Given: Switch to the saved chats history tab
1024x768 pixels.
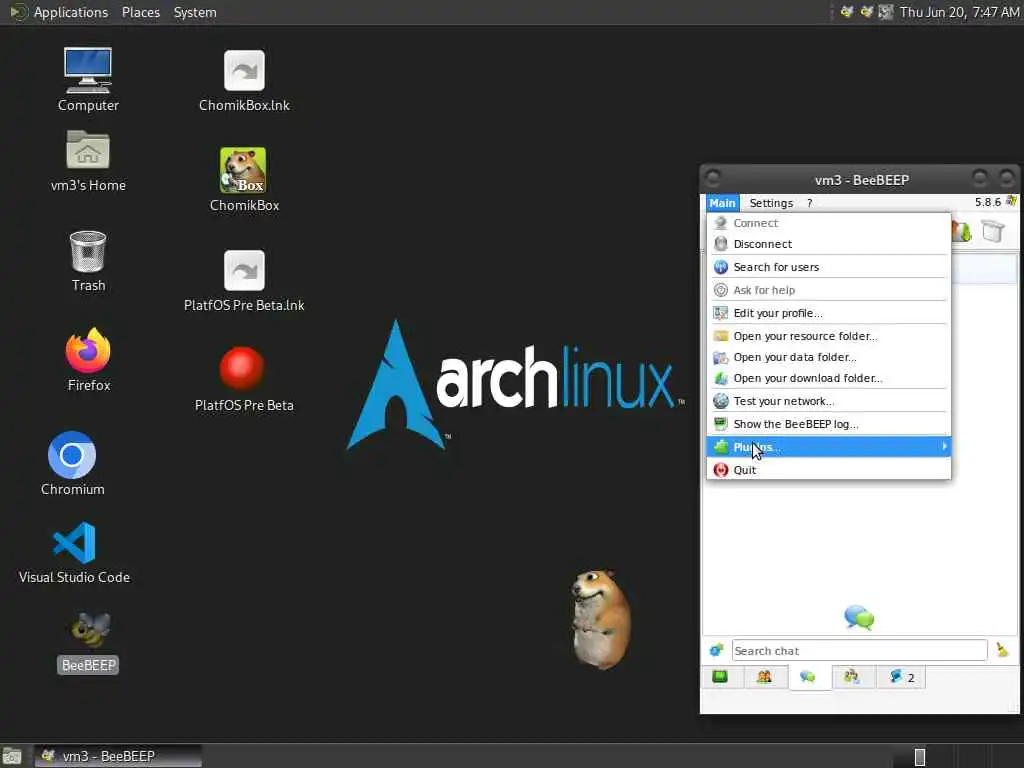Looking at the screenshot, I should pos(852,677).
